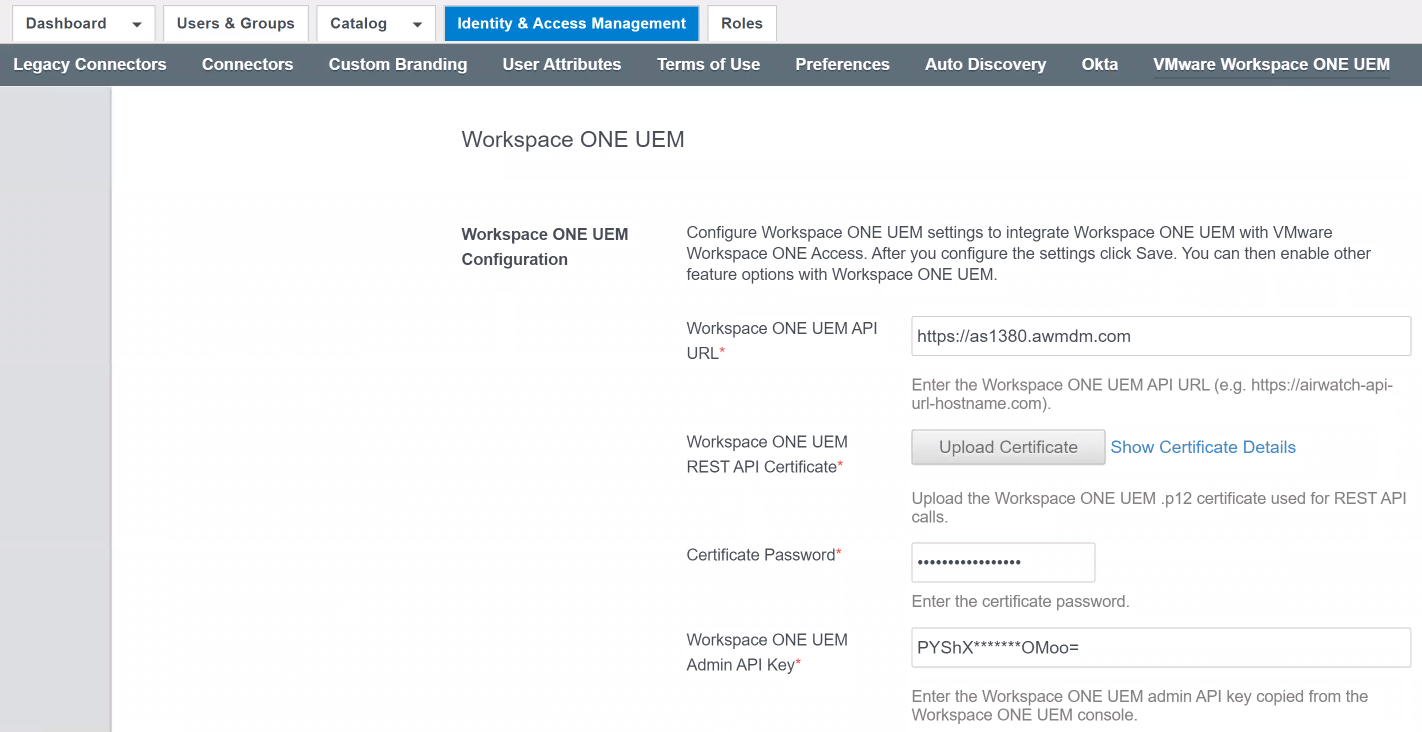Open the User Attributes page
This screenshot has width=1422, height=732.
[x=561, y=64]
